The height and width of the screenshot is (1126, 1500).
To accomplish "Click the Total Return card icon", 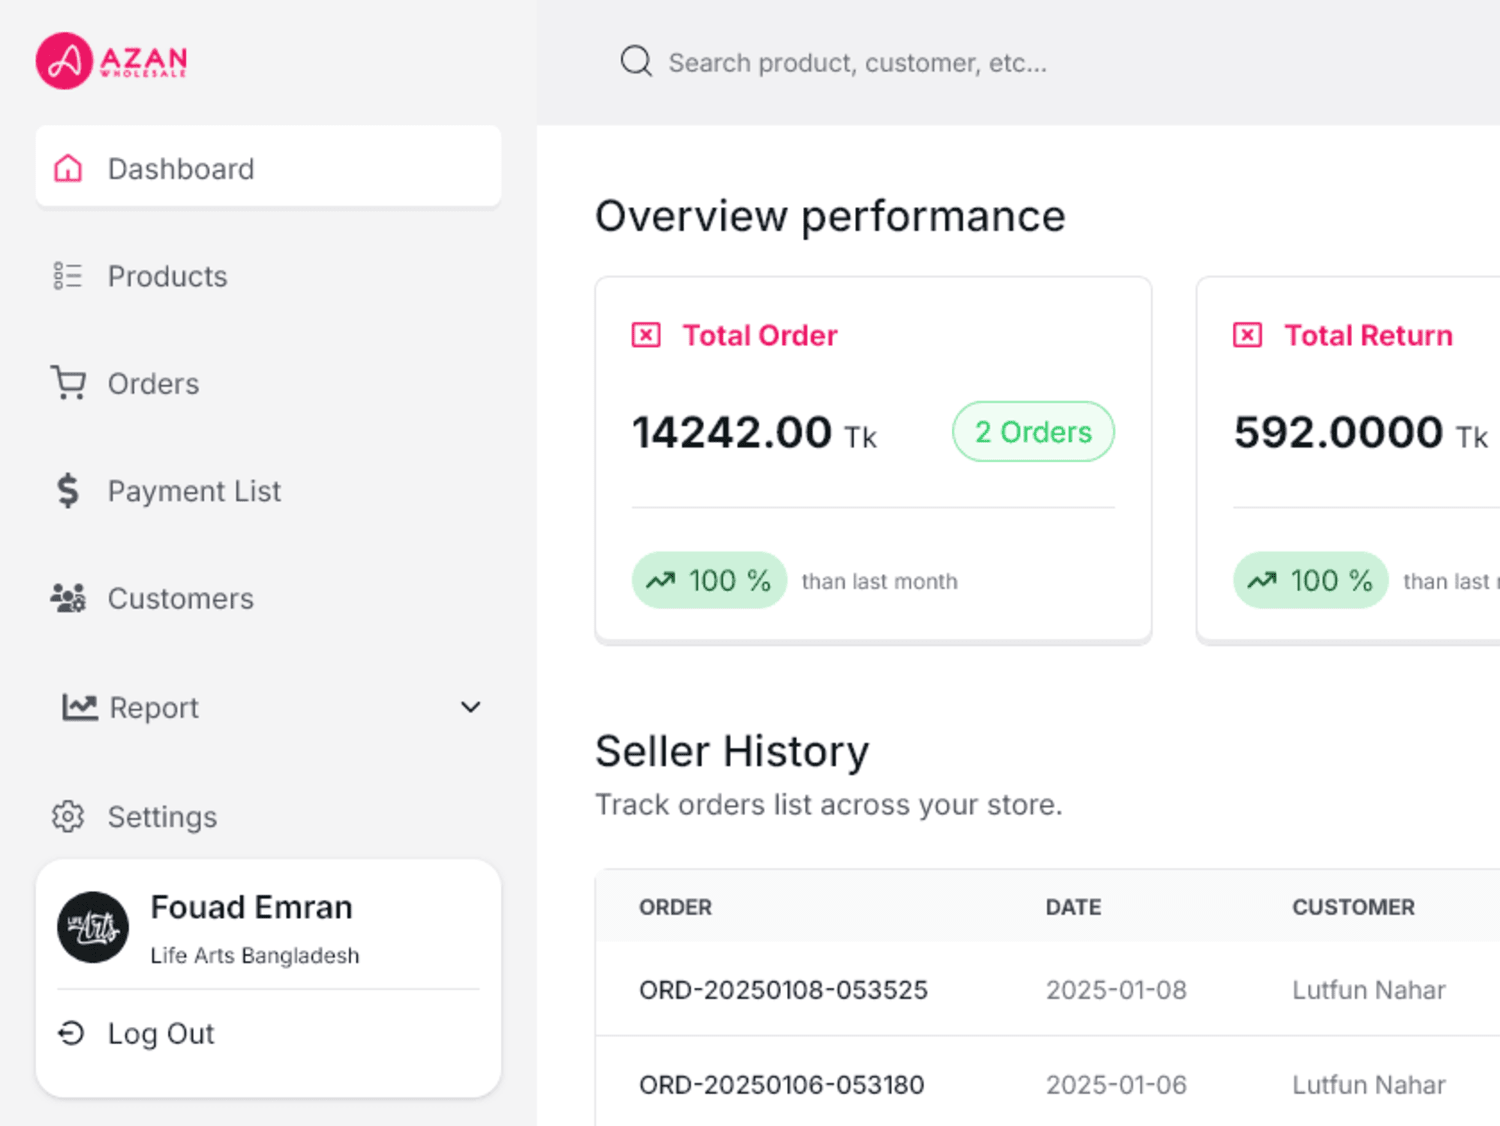I will tap(1247, 335).
